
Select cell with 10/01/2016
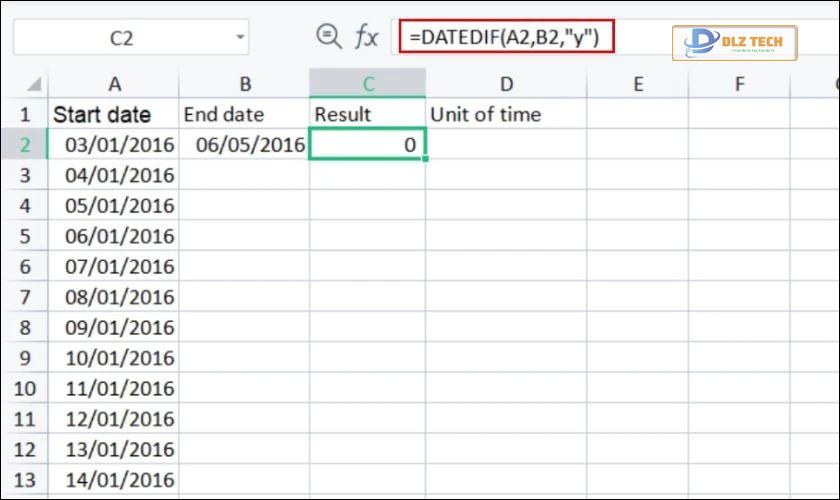(x=114, y=358)
